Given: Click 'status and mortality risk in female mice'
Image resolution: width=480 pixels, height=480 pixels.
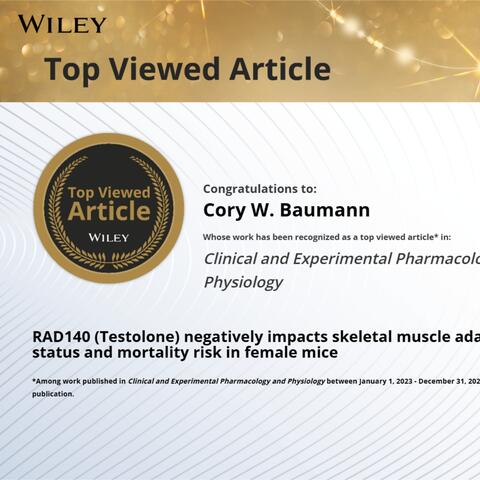Looking at the screenshot, I should pyautogui.click(x=185, y=353).
